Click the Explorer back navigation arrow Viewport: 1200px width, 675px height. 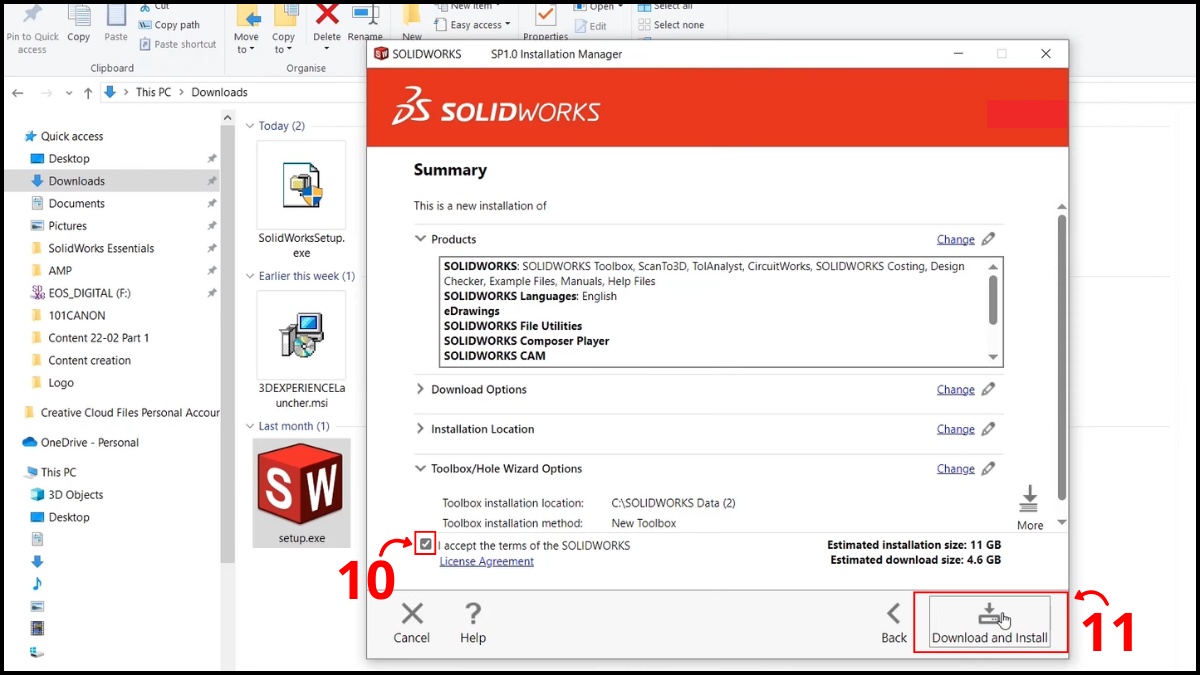click(x=18, y=92)
